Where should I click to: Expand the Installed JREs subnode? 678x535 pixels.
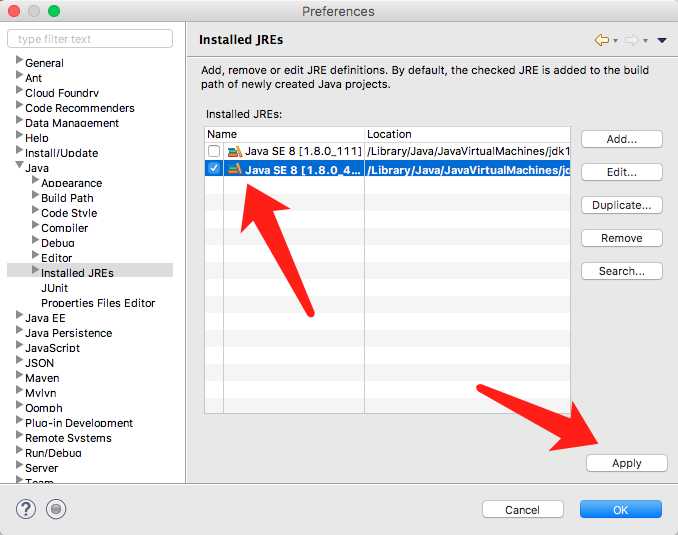[35, 269]
